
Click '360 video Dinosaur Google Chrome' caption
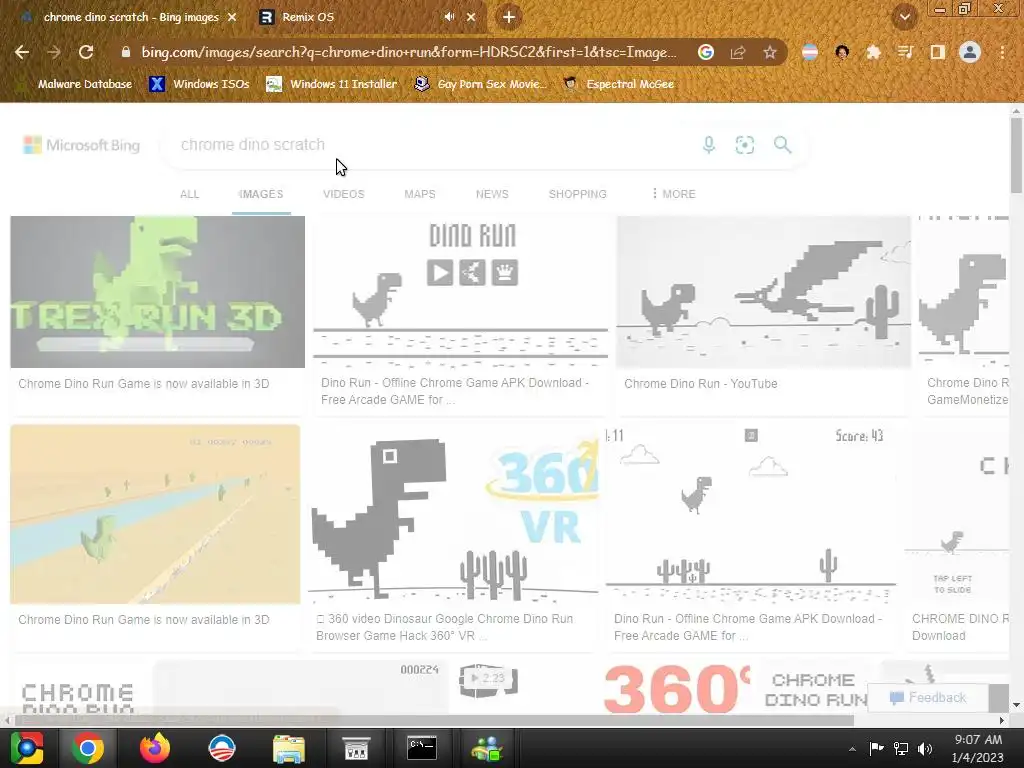(444, 627)
